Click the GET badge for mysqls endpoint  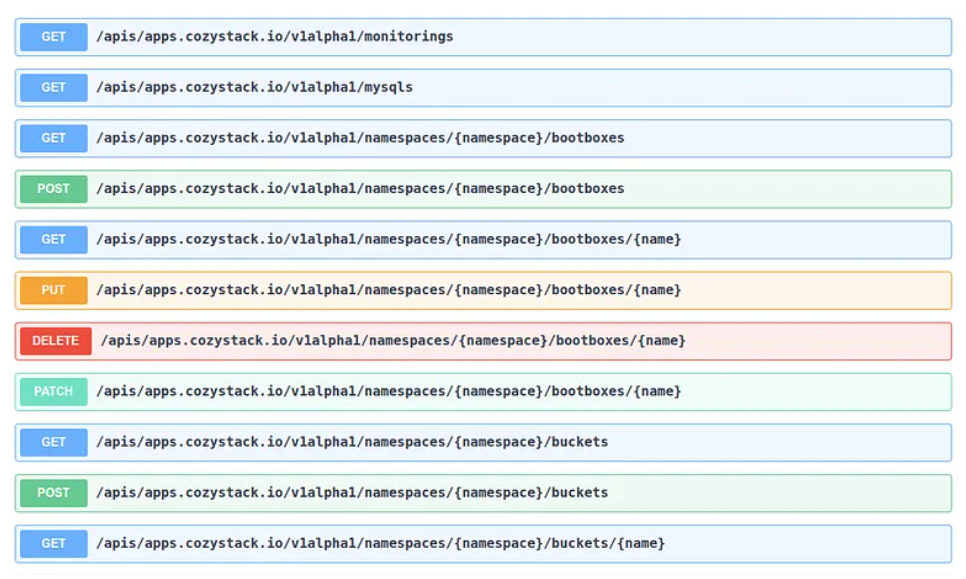point(53,87)
